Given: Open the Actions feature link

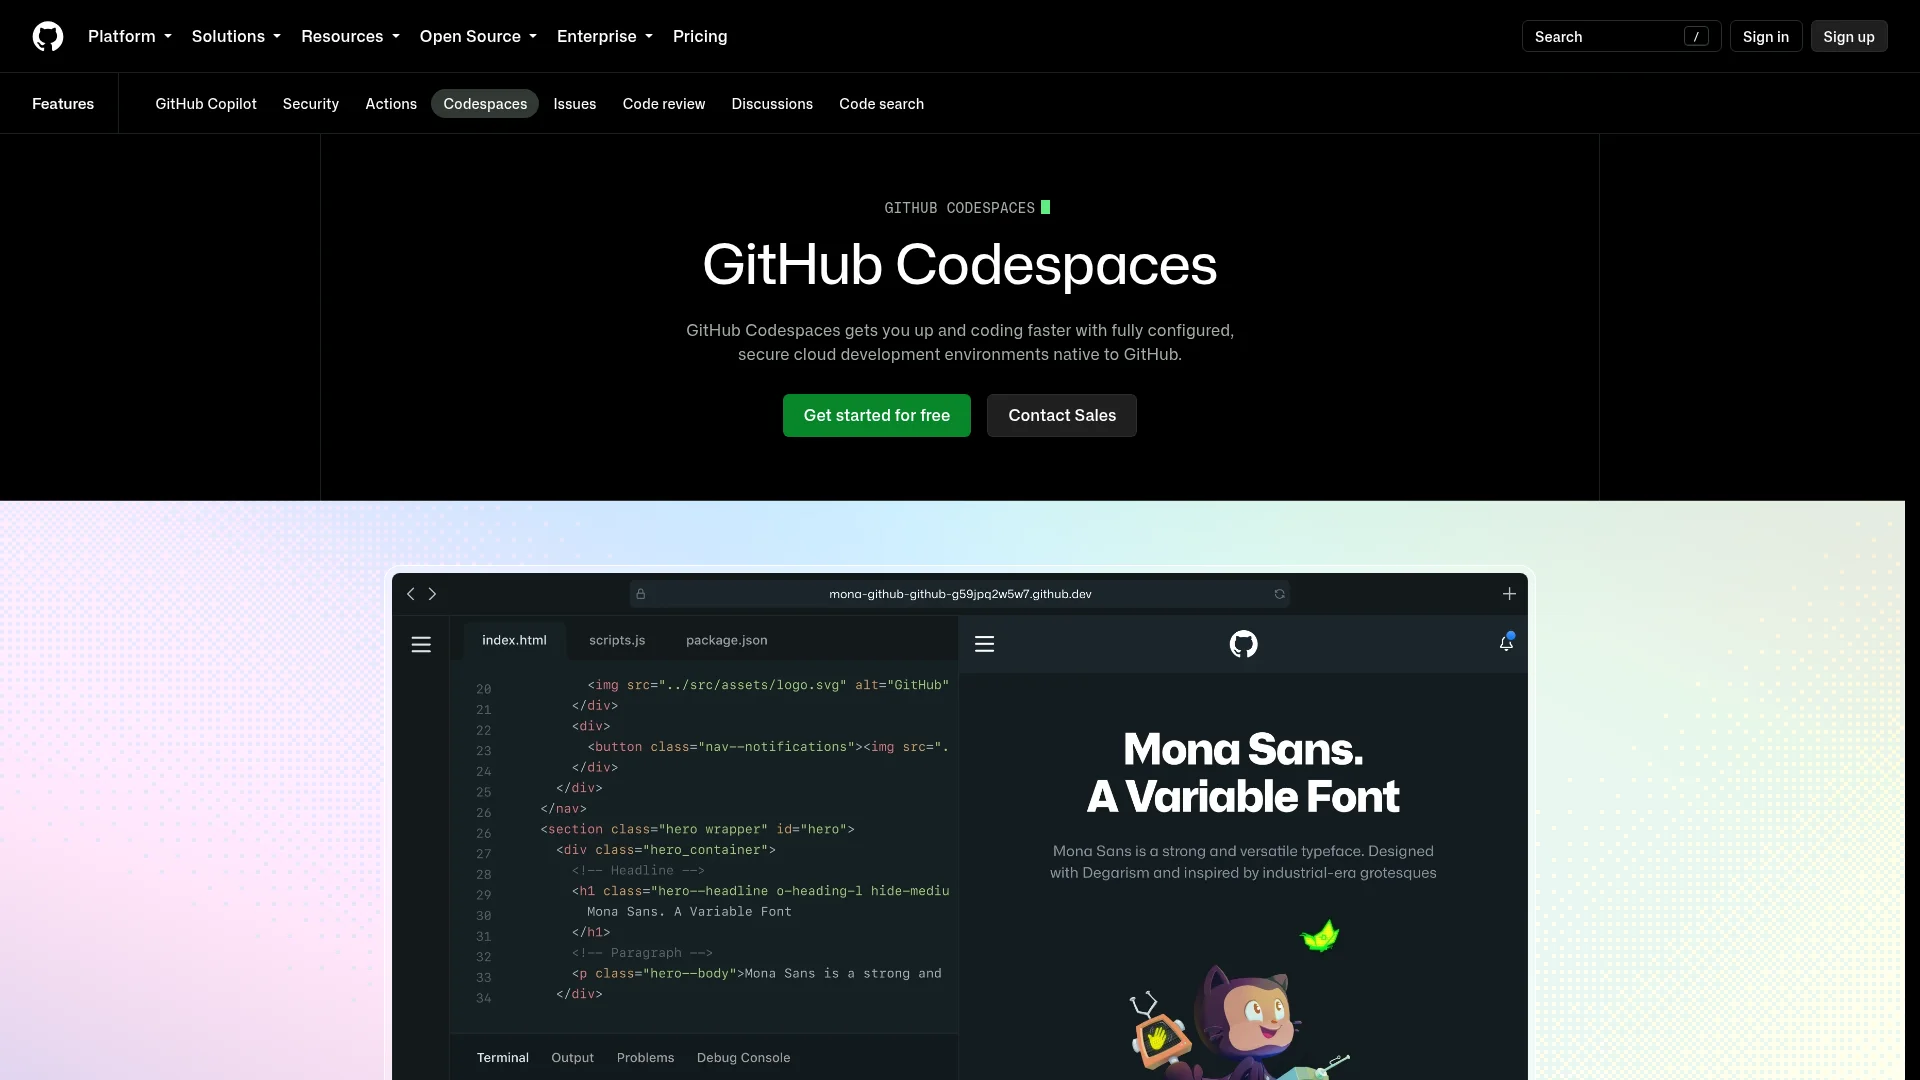Looking at the screenshot, I should tap(391, 104).
